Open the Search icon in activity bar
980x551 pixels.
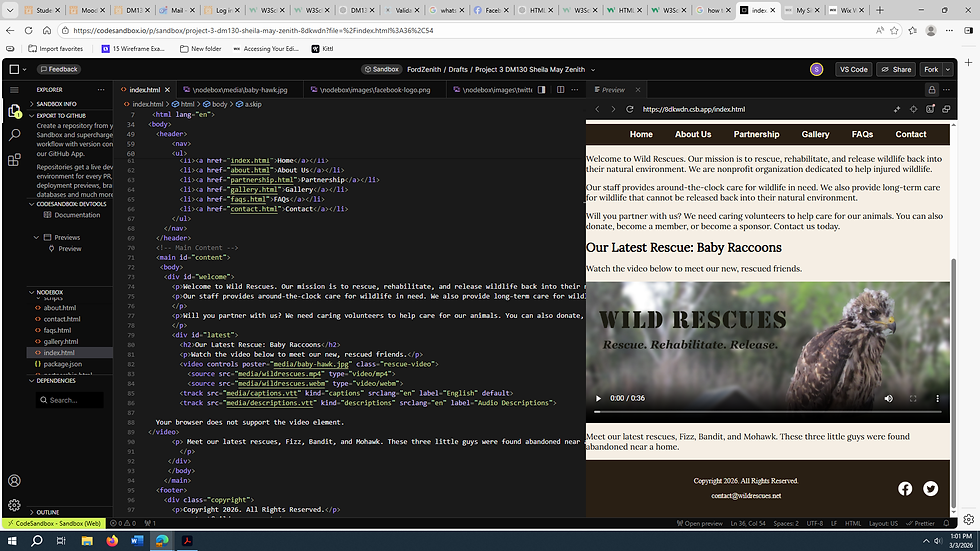tap(14, 135)
